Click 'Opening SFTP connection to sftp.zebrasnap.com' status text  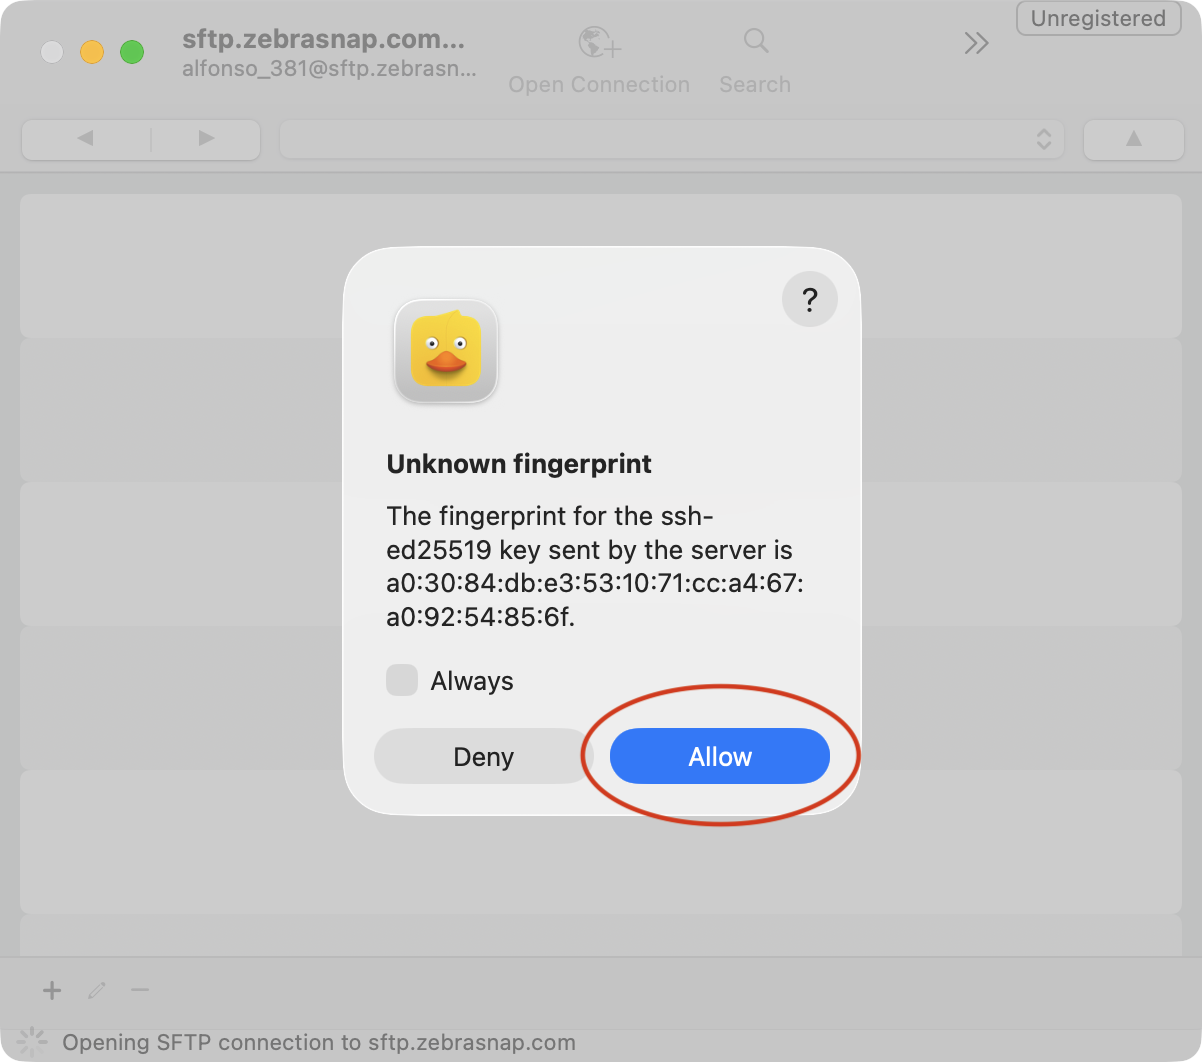319,1042
